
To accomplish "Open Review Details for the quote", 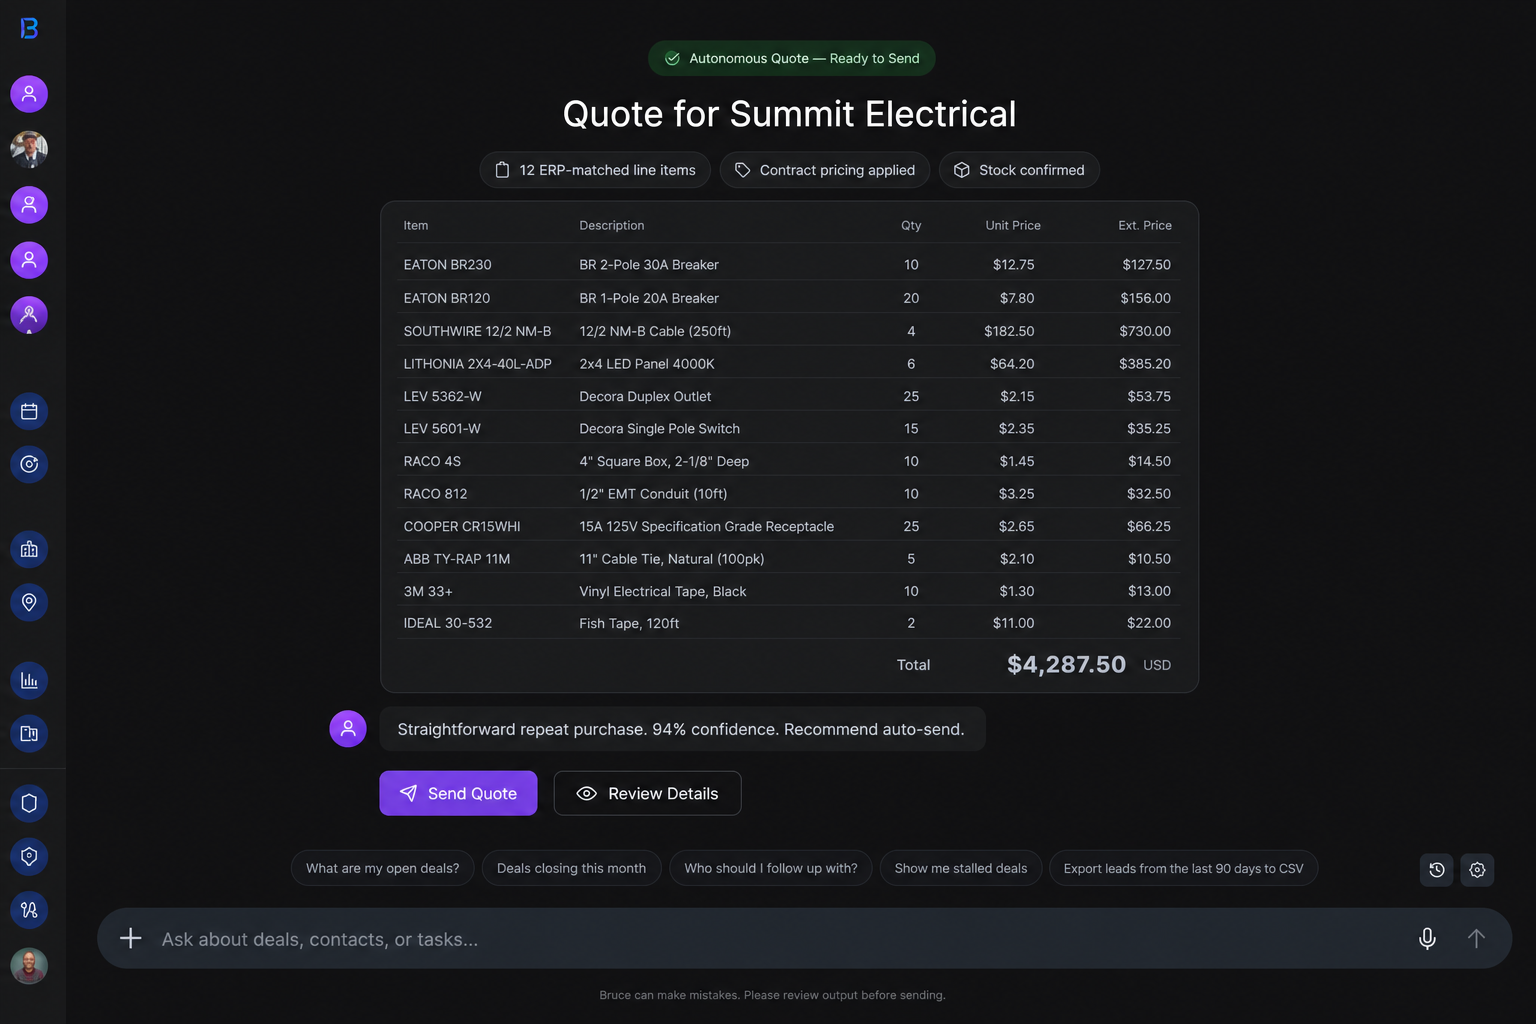I will [x=647, y=793].
